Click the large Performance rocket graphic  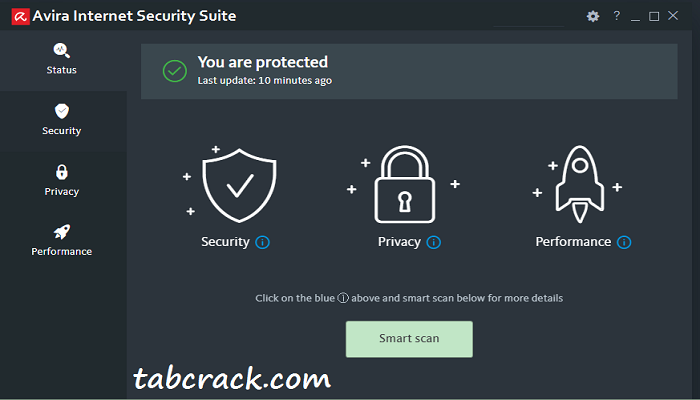pyautogui.click(x=579, y=184)
